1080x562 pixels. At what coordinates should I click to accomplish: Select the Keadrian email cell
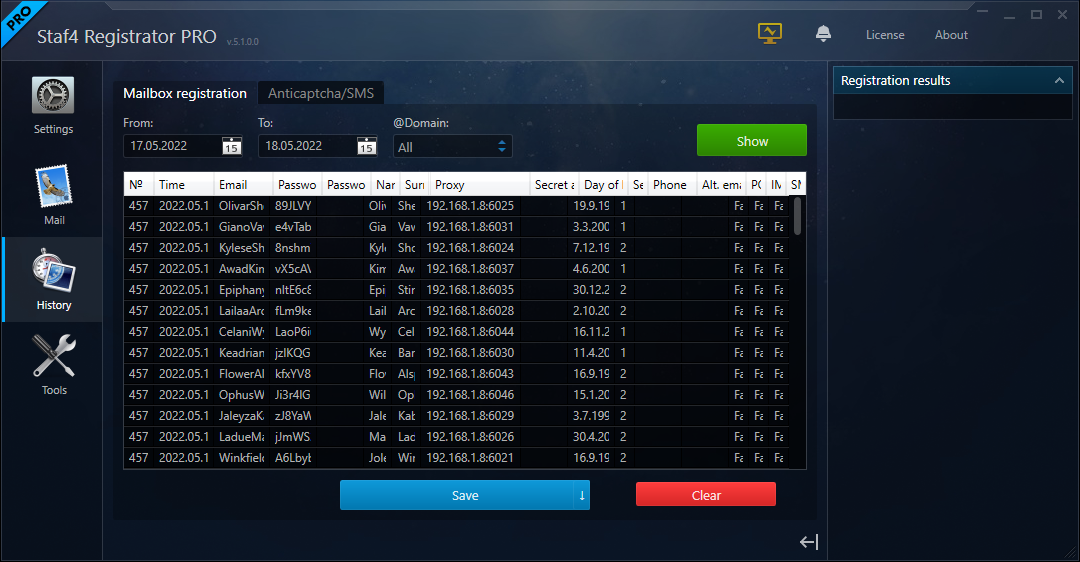(x=241, y=353)
